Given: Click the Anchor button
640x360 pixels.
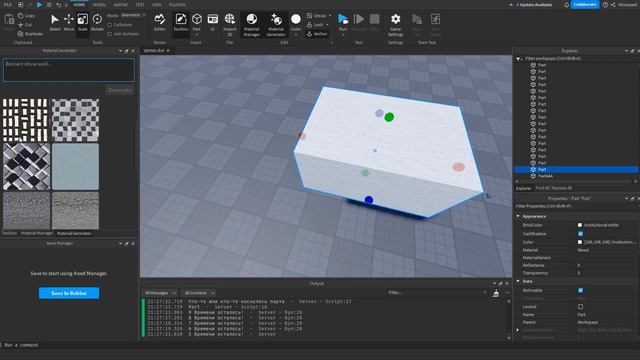Looking at the screenshot, I should (317, 34).
